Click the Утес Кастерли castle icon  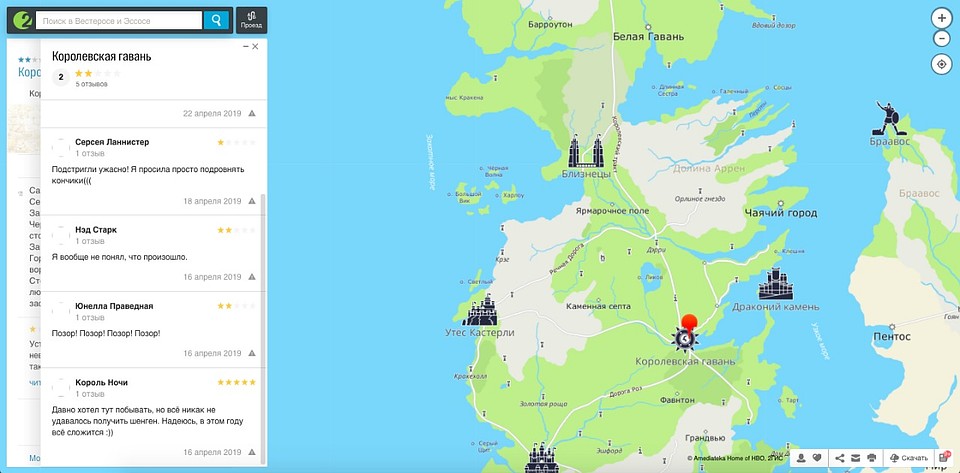(481, 310)
